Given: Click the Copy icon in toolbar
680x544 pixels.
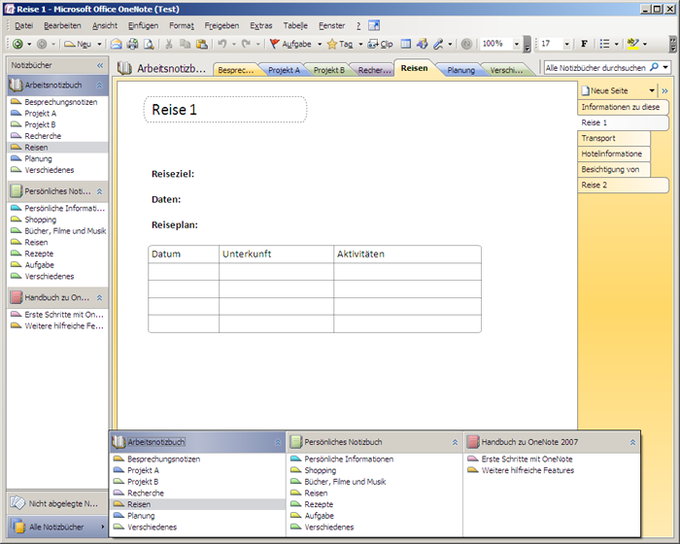Looking at the screenshot, I should 185,44.
